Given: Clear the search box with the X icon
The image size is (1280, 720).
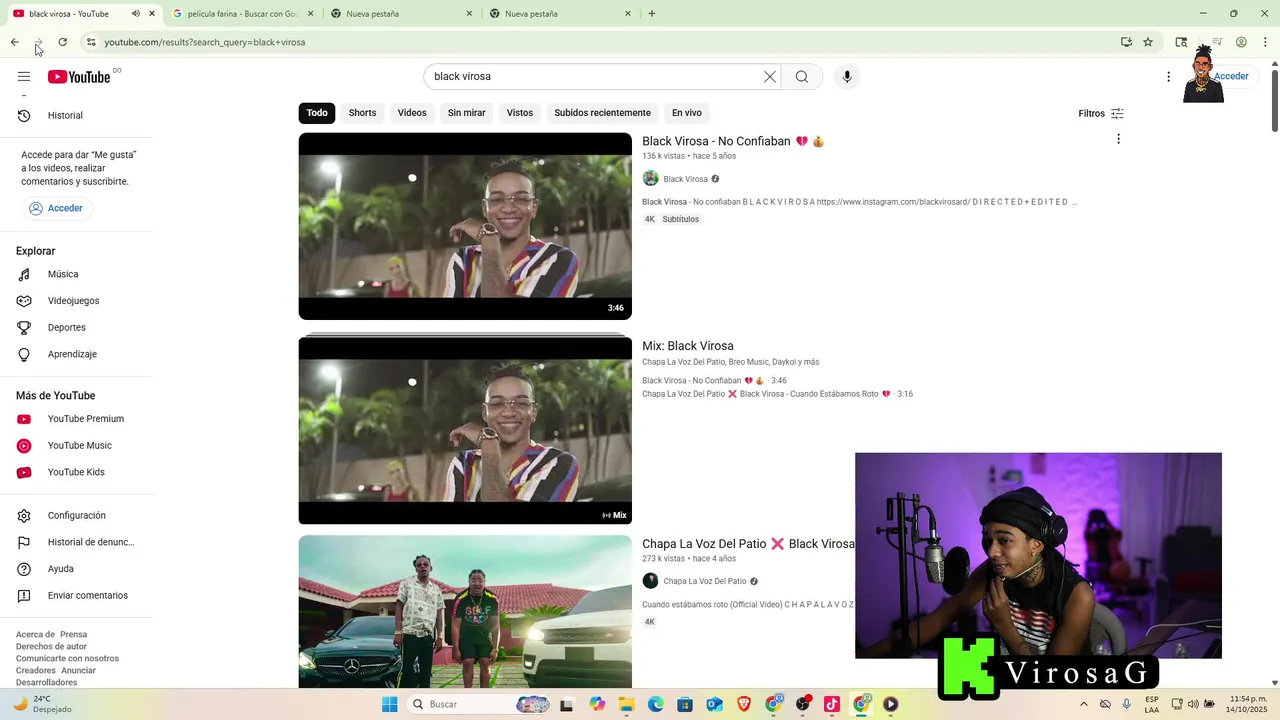Looking at the screenshot, I should [x=770, y=77].
